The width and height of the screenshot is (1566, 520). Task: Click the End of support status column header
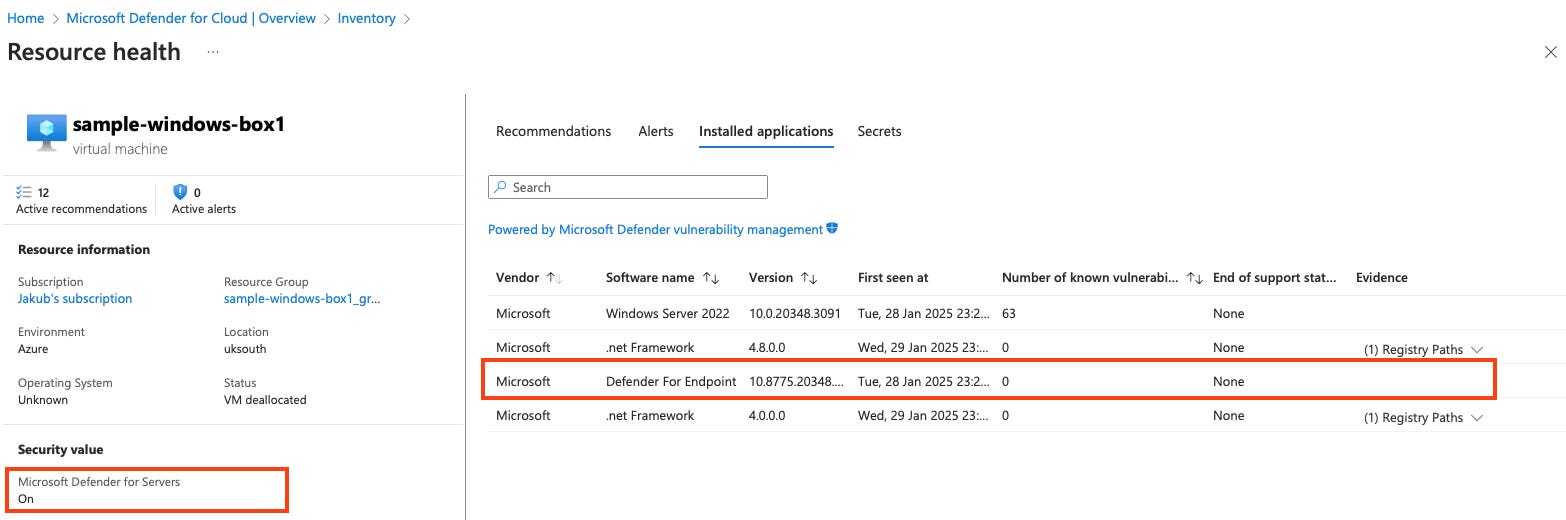(1274, 278)
